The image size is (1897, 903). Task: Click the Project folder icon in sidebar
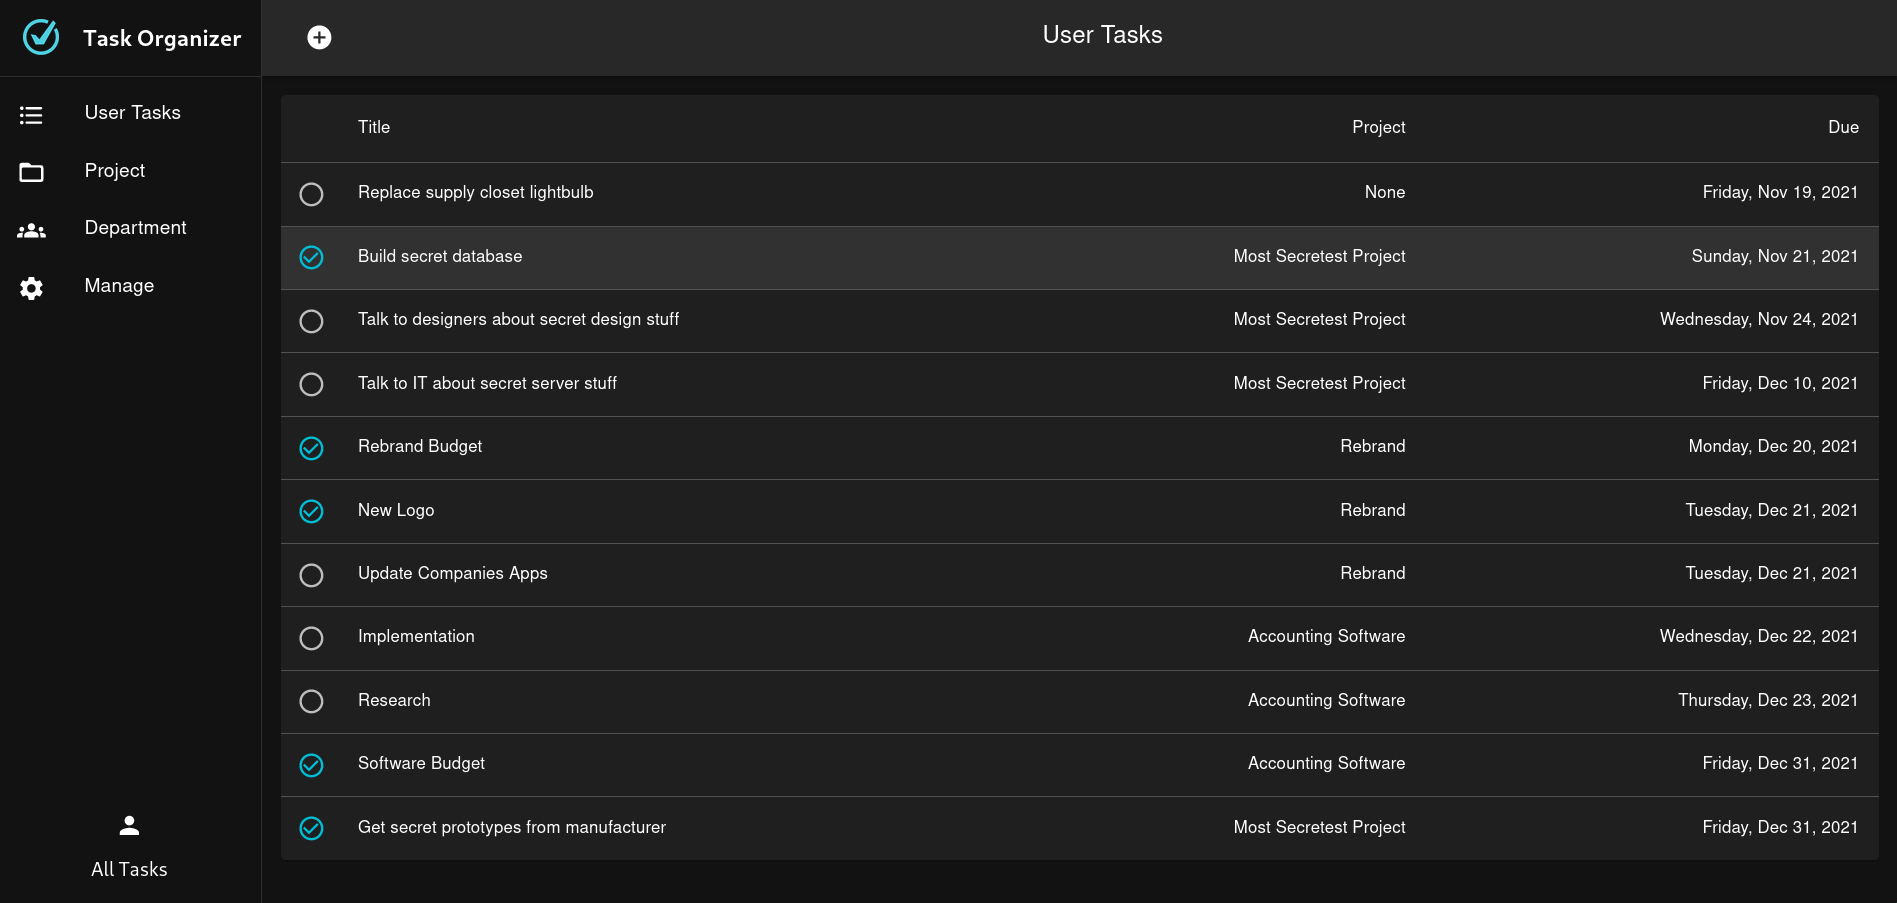(x=31, y=172)
